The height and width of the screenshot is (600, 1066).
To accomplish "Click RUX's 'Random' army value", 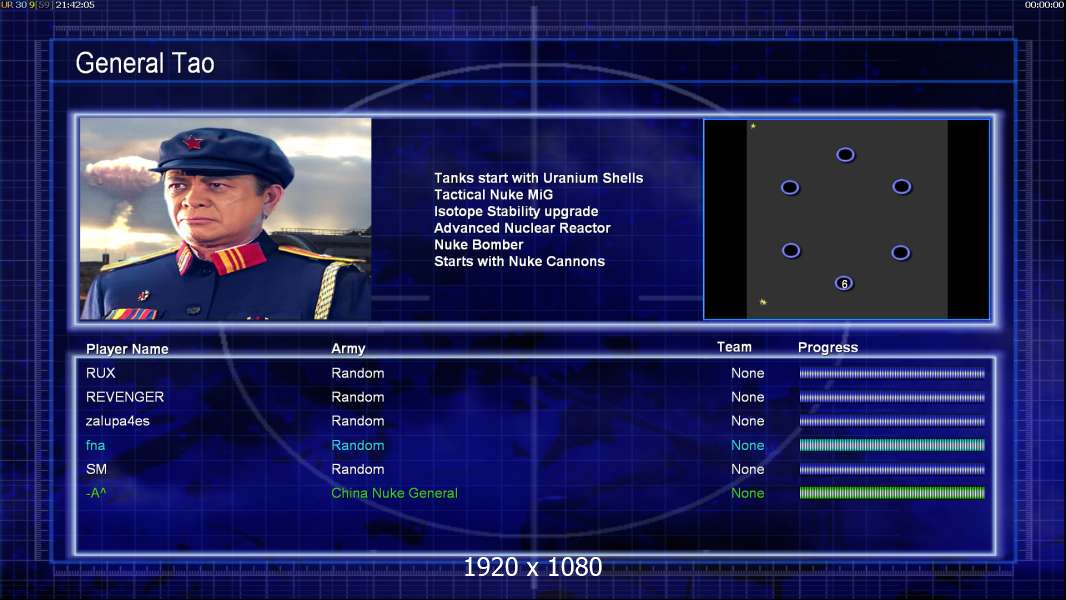I will click(x=358, y=373).
